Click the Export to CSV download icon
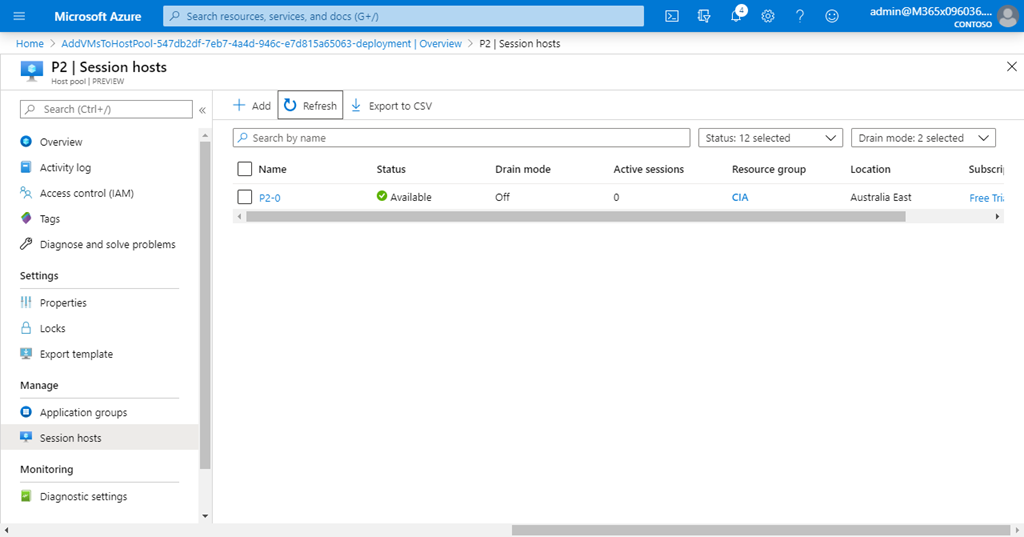1024x537 pixels. pos(356,105)
